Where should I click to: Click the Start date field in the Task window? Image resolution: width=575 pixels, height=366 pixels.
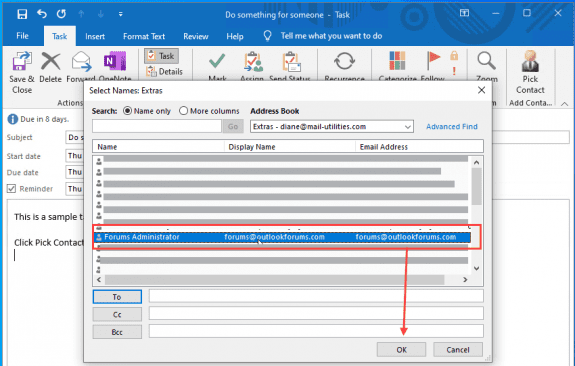click(74, 156)
